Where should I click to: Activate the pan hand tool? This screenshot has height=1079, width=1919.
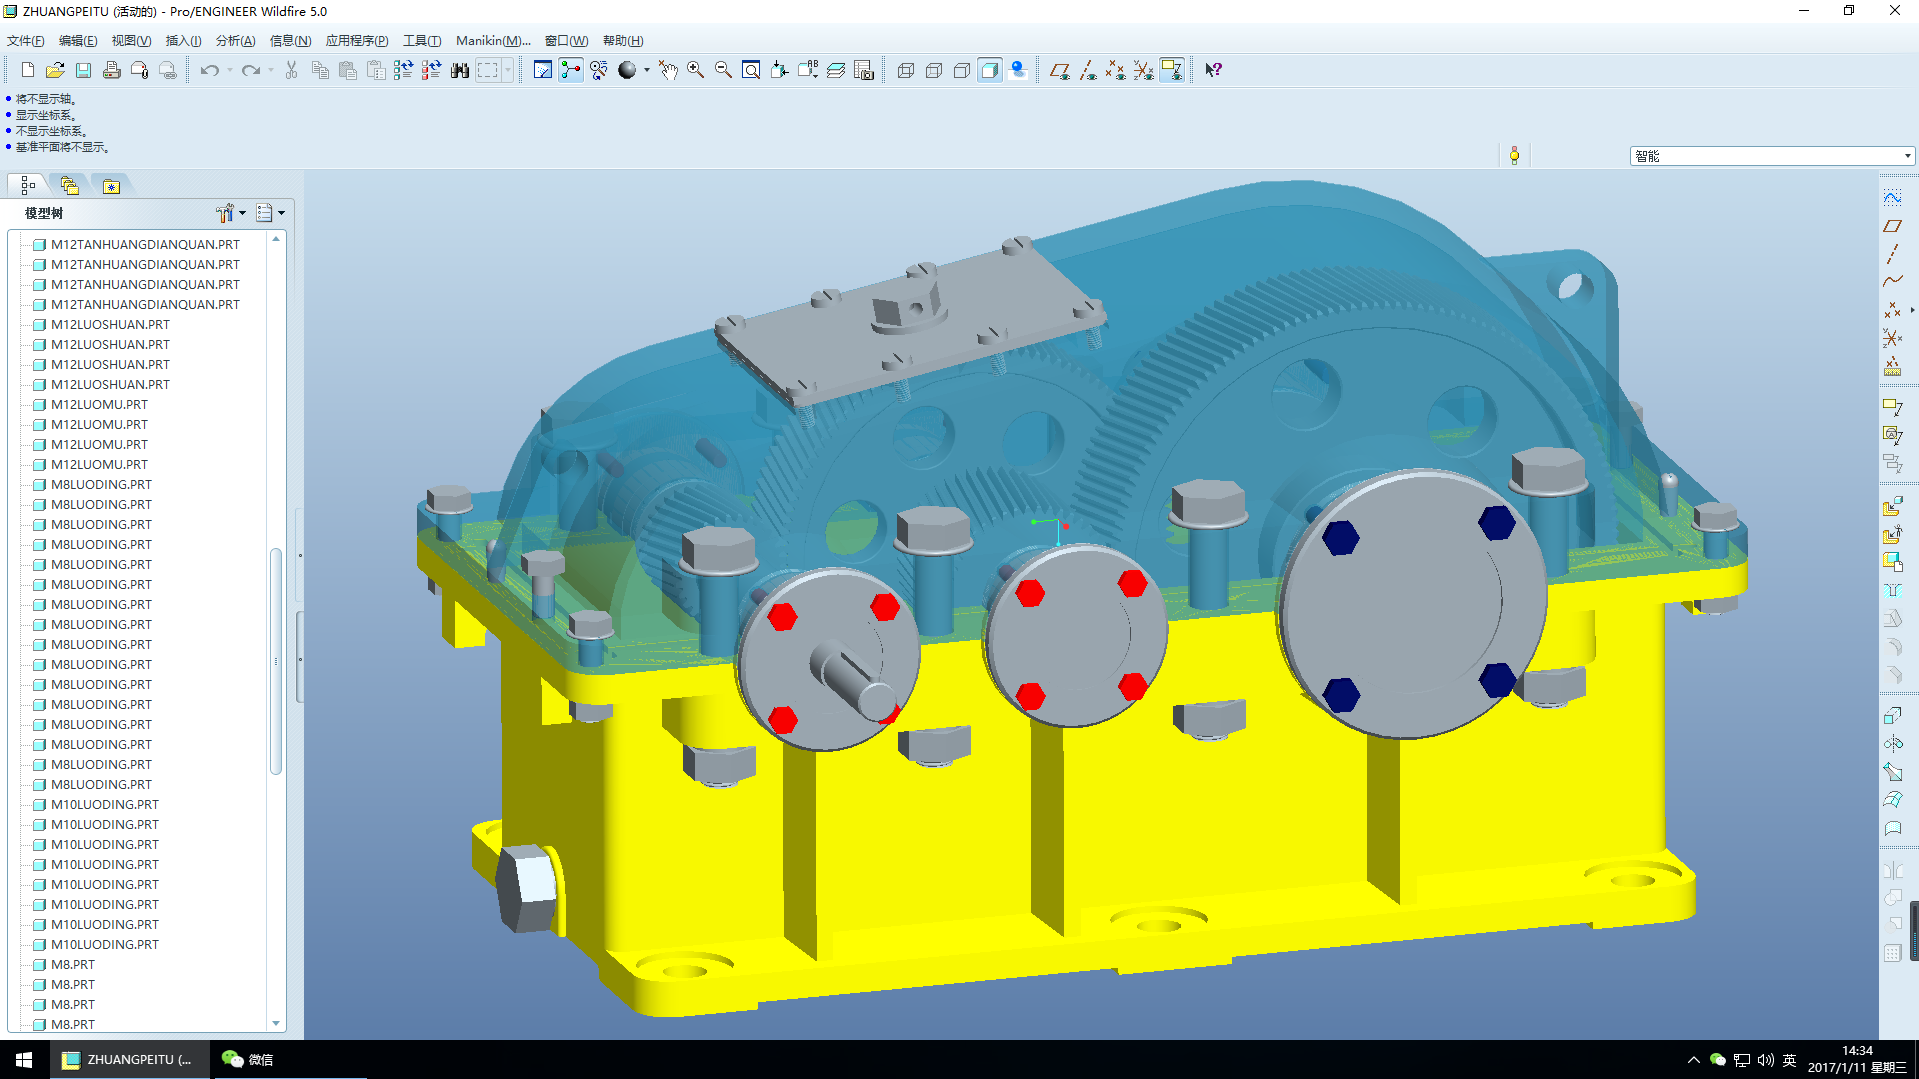tap(668, 70)
